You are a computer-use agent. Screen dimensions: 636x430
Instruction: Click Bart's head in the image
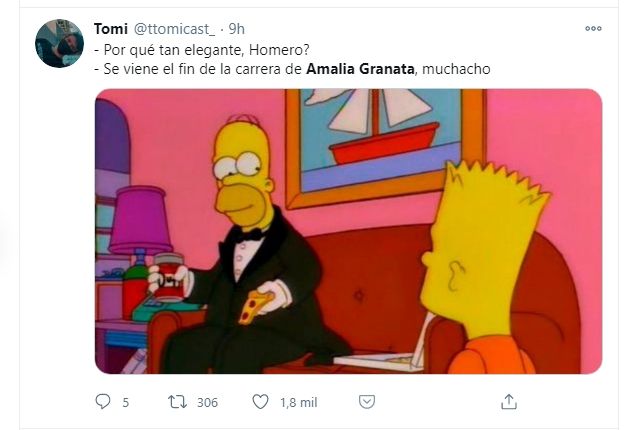click(x=485, y=252)
